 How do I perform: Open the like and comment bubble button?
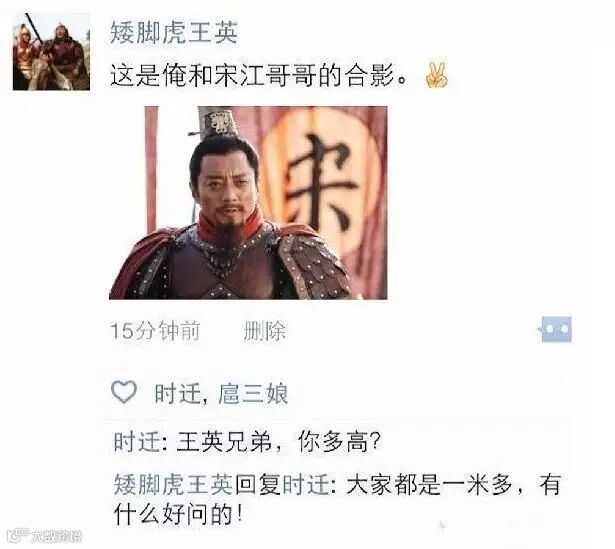(555, 329)
